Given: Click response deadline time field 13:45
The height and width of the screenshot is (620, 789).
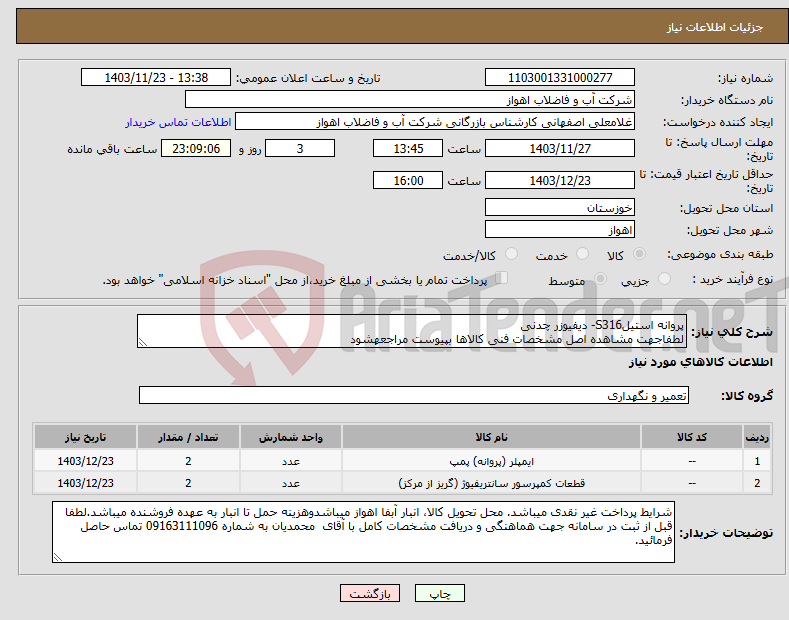Looking at the screenshot, I should pos(408,148).
